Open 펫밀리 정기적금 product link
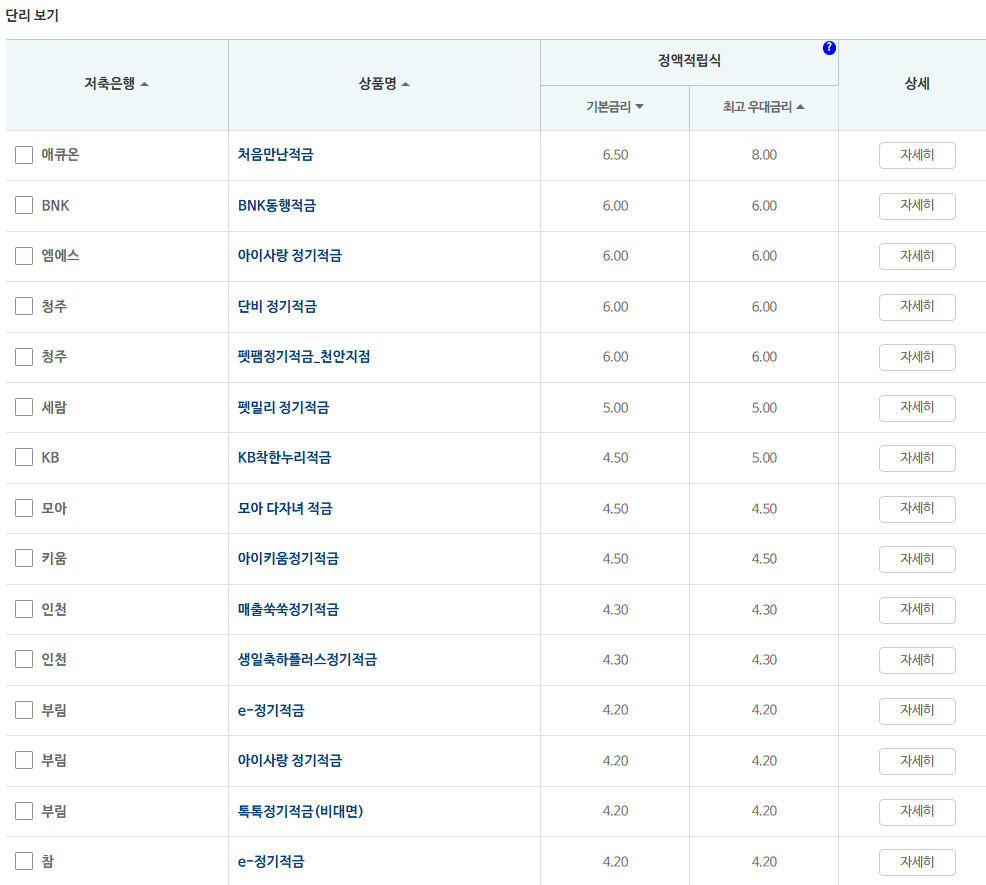The height and width of the screenshot is (885, 986). pos(284,407)
